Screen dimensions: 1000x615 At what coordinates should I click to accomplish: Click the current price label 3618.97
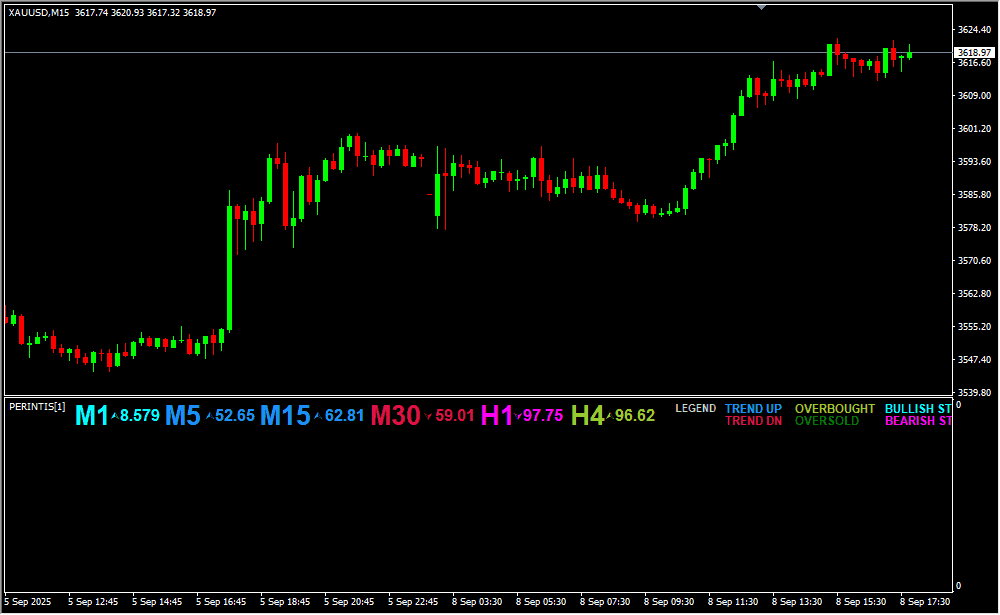(973, 52)
